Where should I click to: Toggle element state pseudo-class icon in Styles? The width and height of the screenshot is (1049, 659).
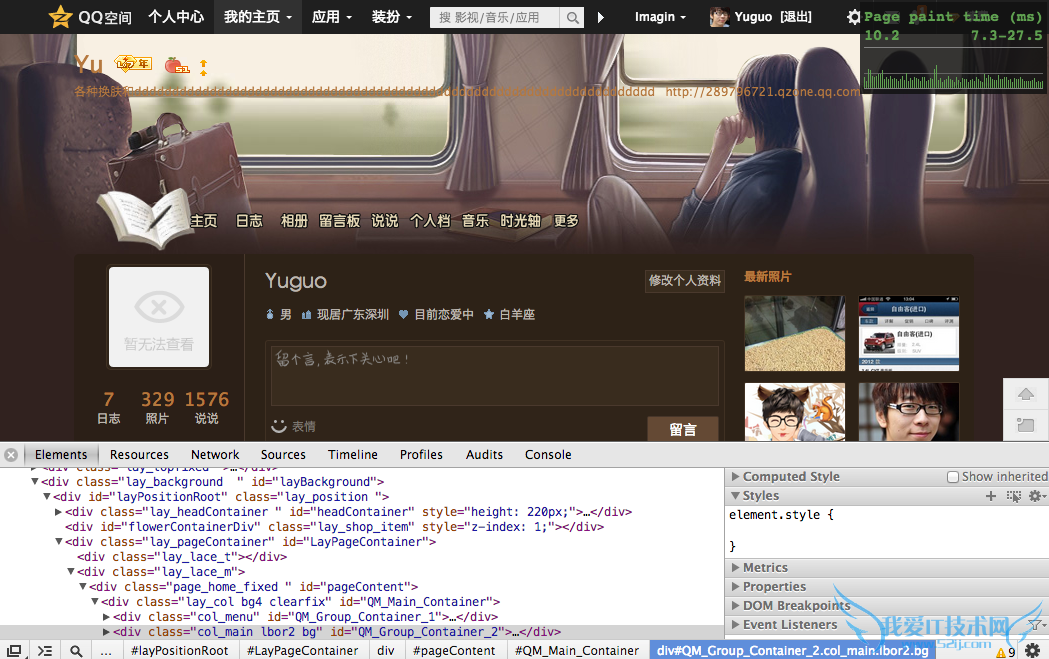(1013, 496)
